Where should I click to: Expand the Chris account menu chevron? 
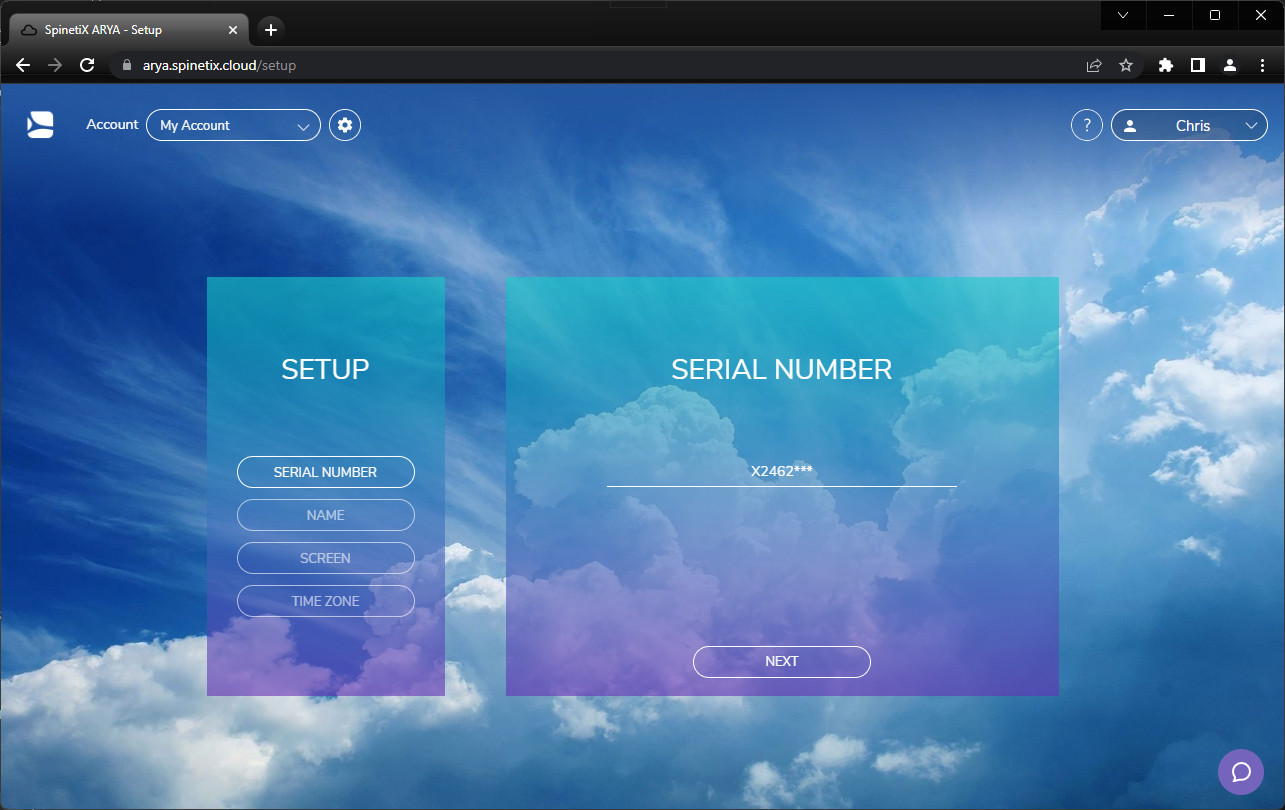pos(1250,124)
